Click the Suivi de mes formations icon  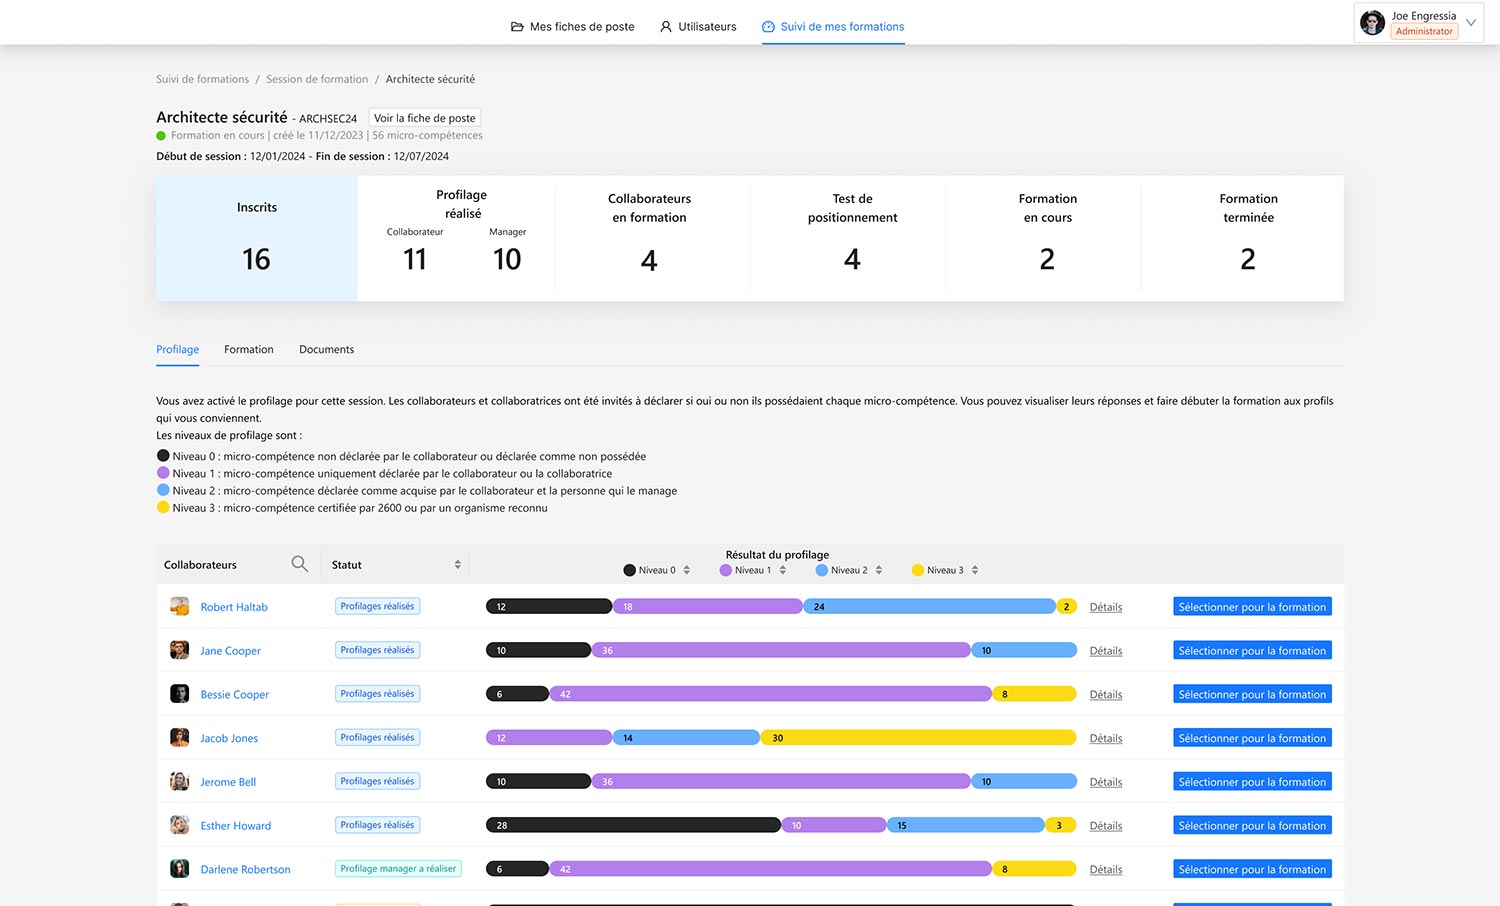[x=768, y=27]
